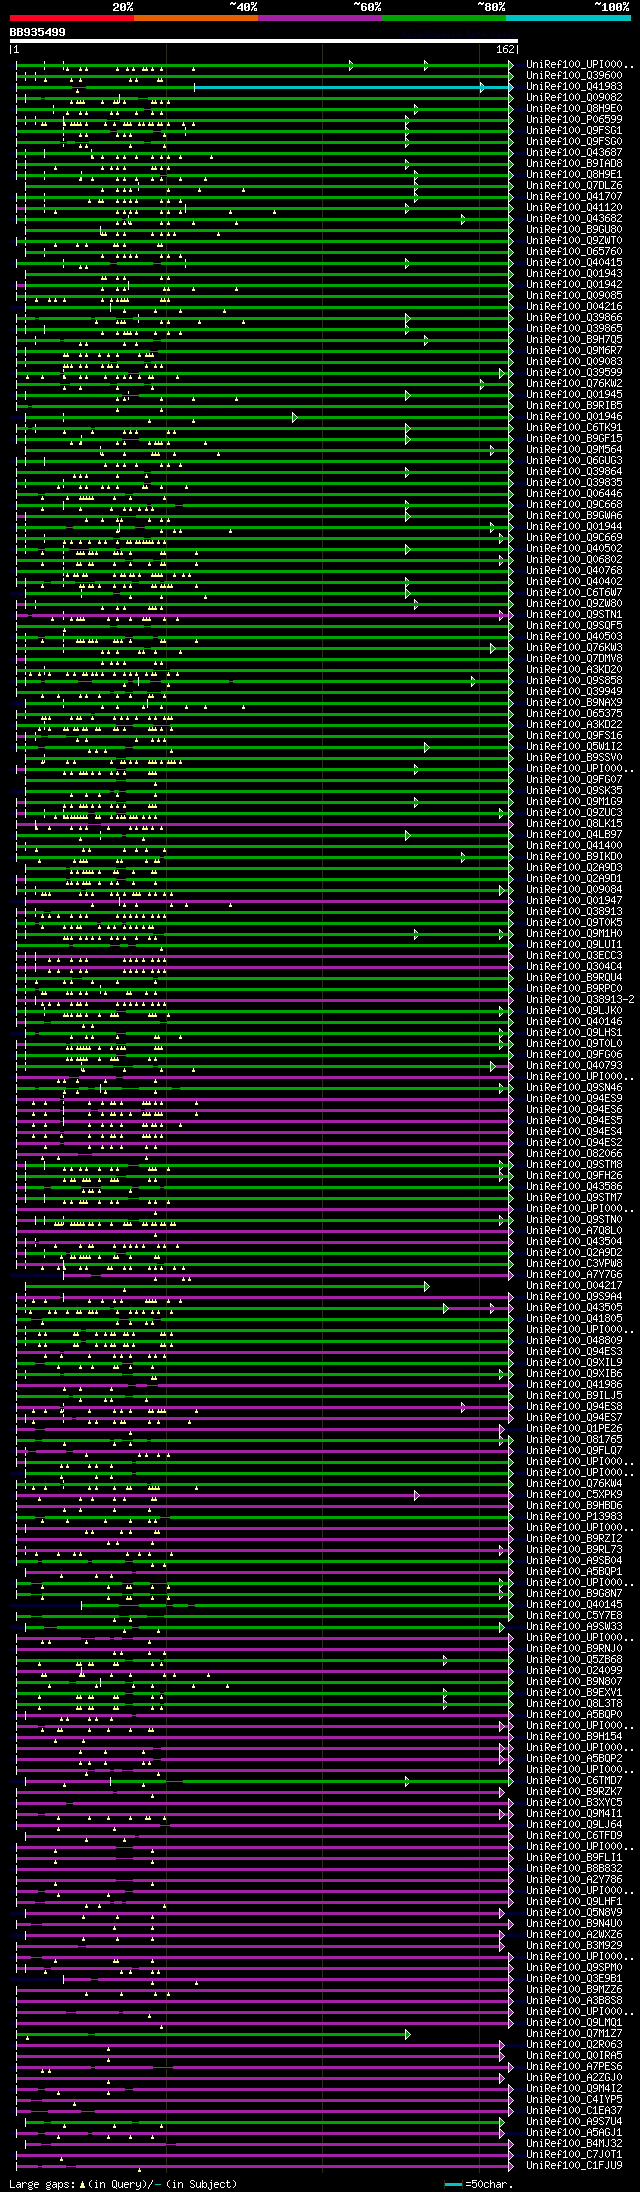This screenshot has height=2192, width=640.
Task: Click the purple ~60% identity legend bar
Action: (x=319, y=17)
